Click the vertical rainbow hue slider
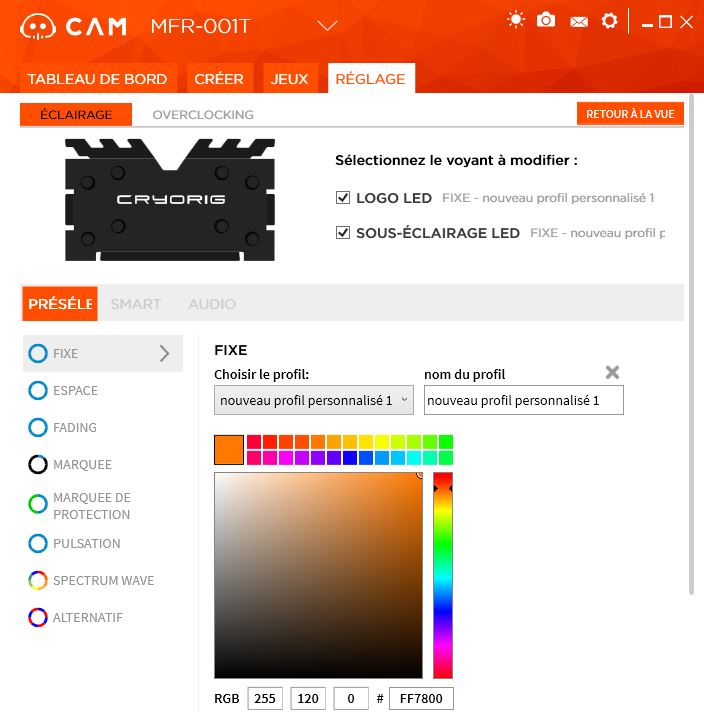This screenshot has height=712, width=704. pos(443,575)
